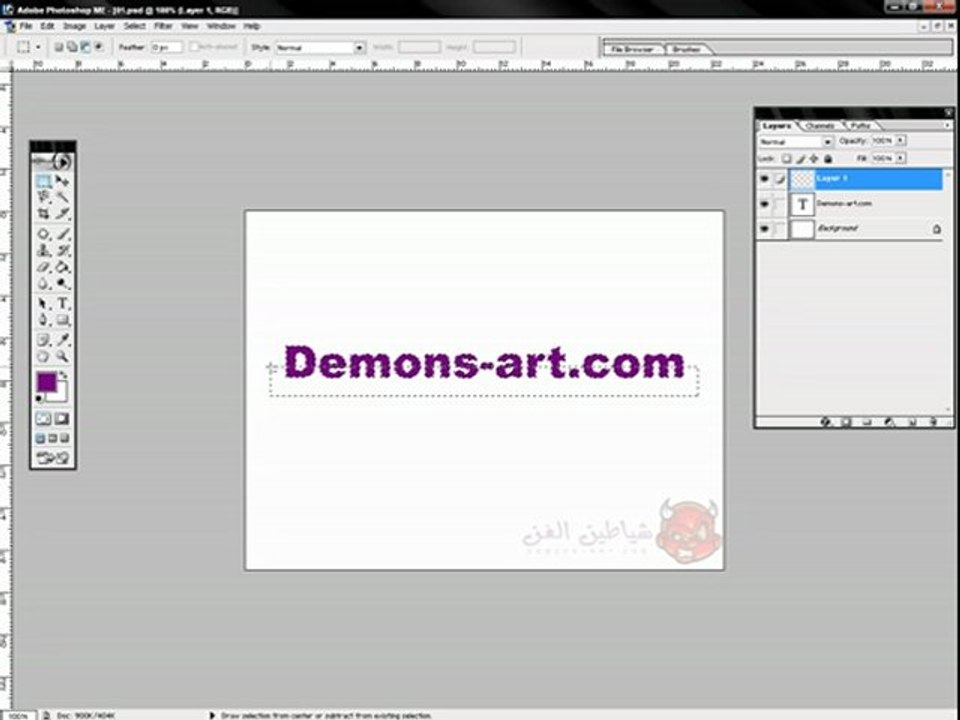
Task: Click the purple foreground color swatch
Action: 45,381
